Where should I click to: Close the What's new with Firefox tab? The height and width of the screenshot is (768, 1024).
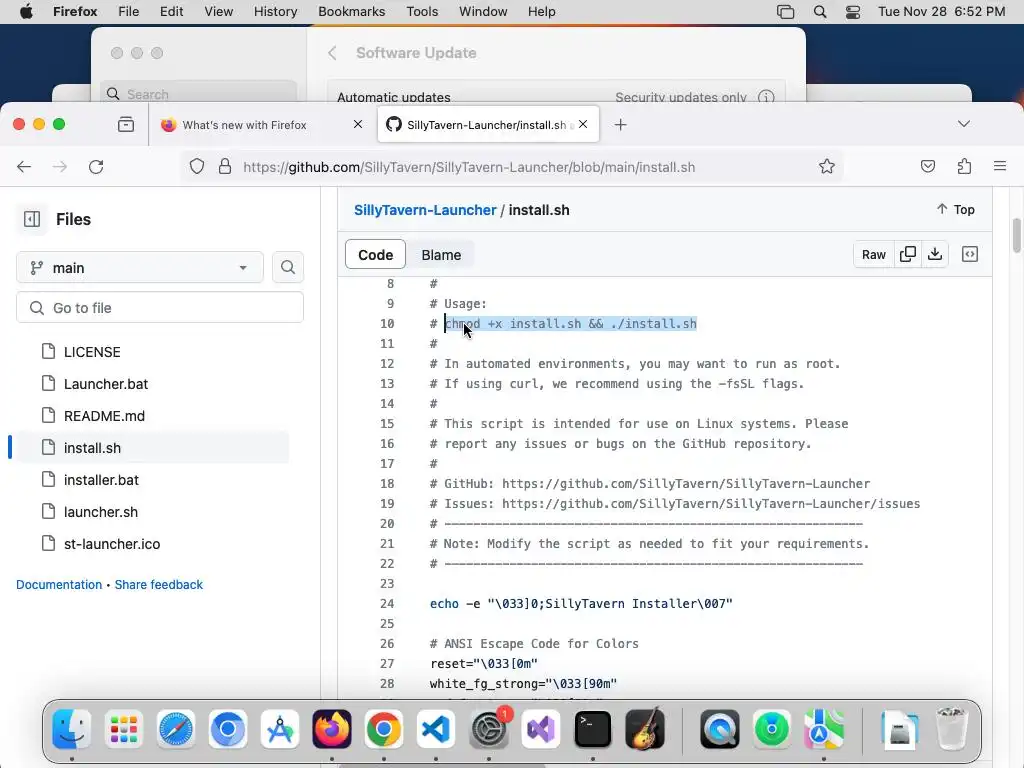pyautogui.click(x=357, y=124)
